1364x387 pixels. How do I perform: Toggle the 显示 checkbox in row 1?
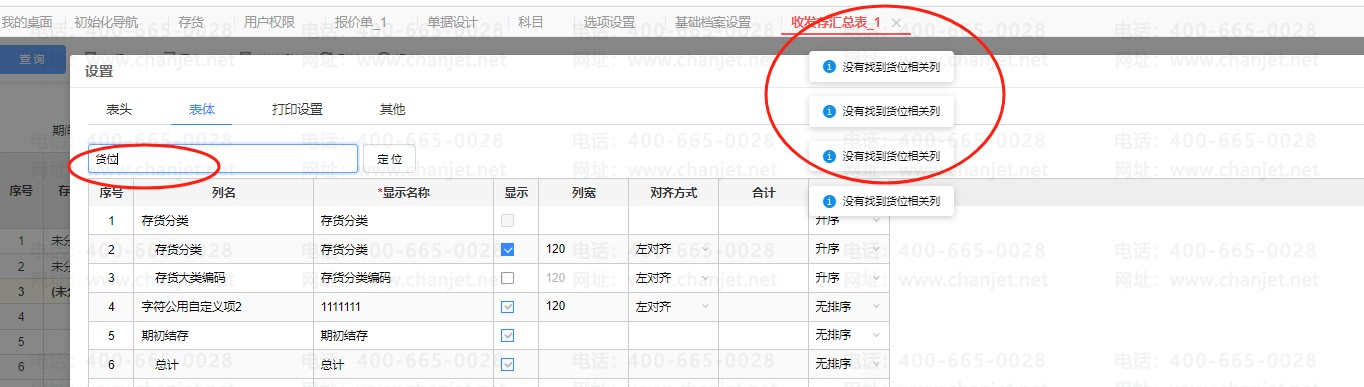click(508, 220)
